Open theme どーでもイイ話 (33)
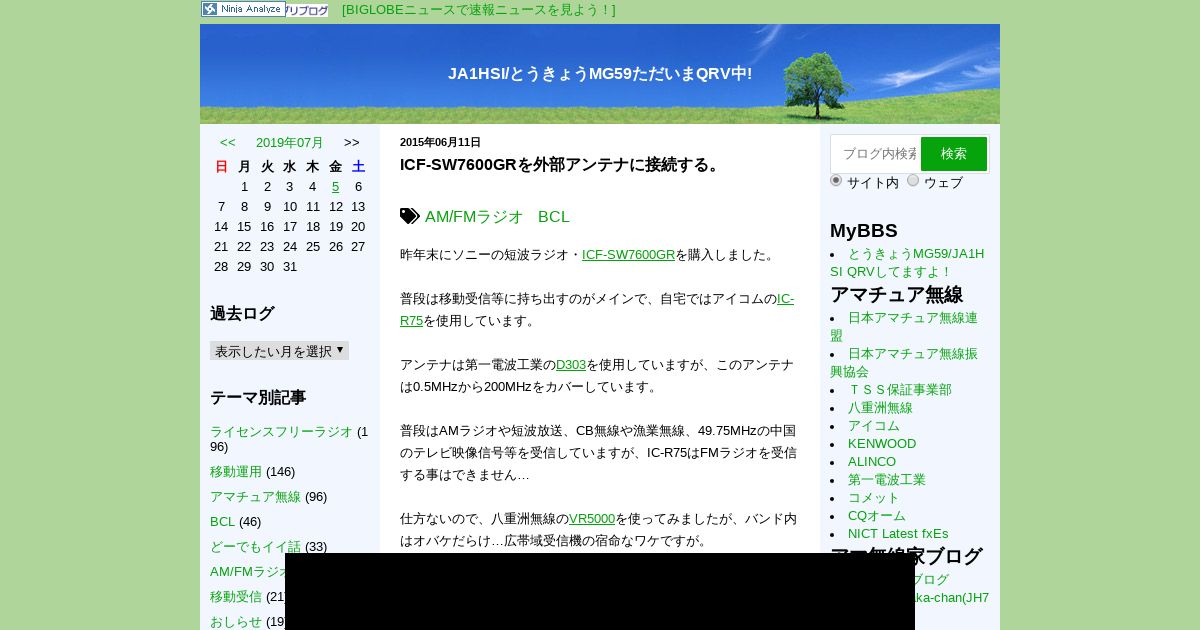This screenshot has height=630, width=1200. (255, 546)
